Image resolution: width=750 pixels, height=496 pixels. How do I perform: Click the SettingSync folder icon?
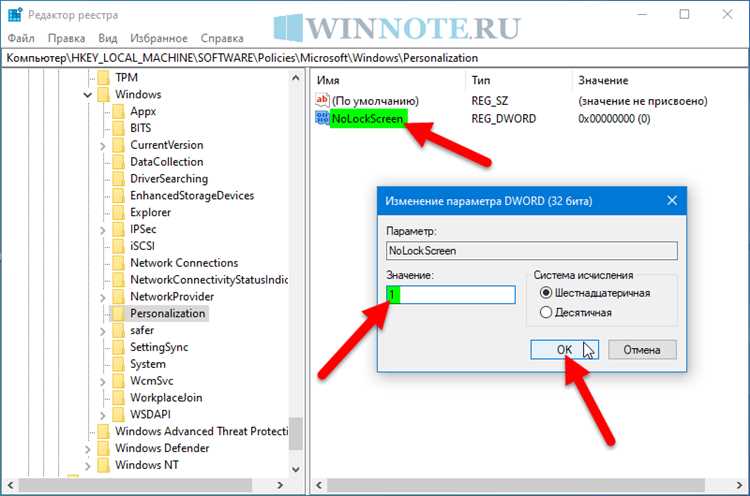(118, 347)
